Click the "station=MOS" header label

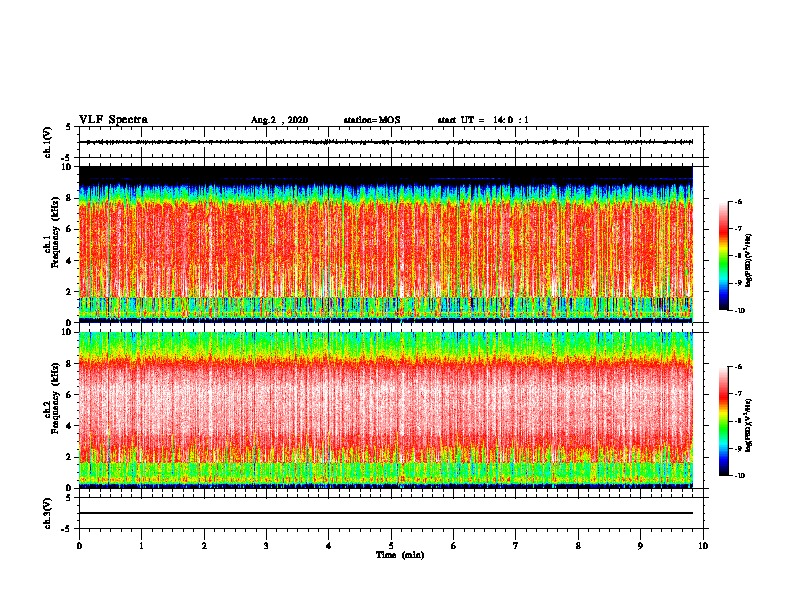pyautogui.click(x=372, y=120)
